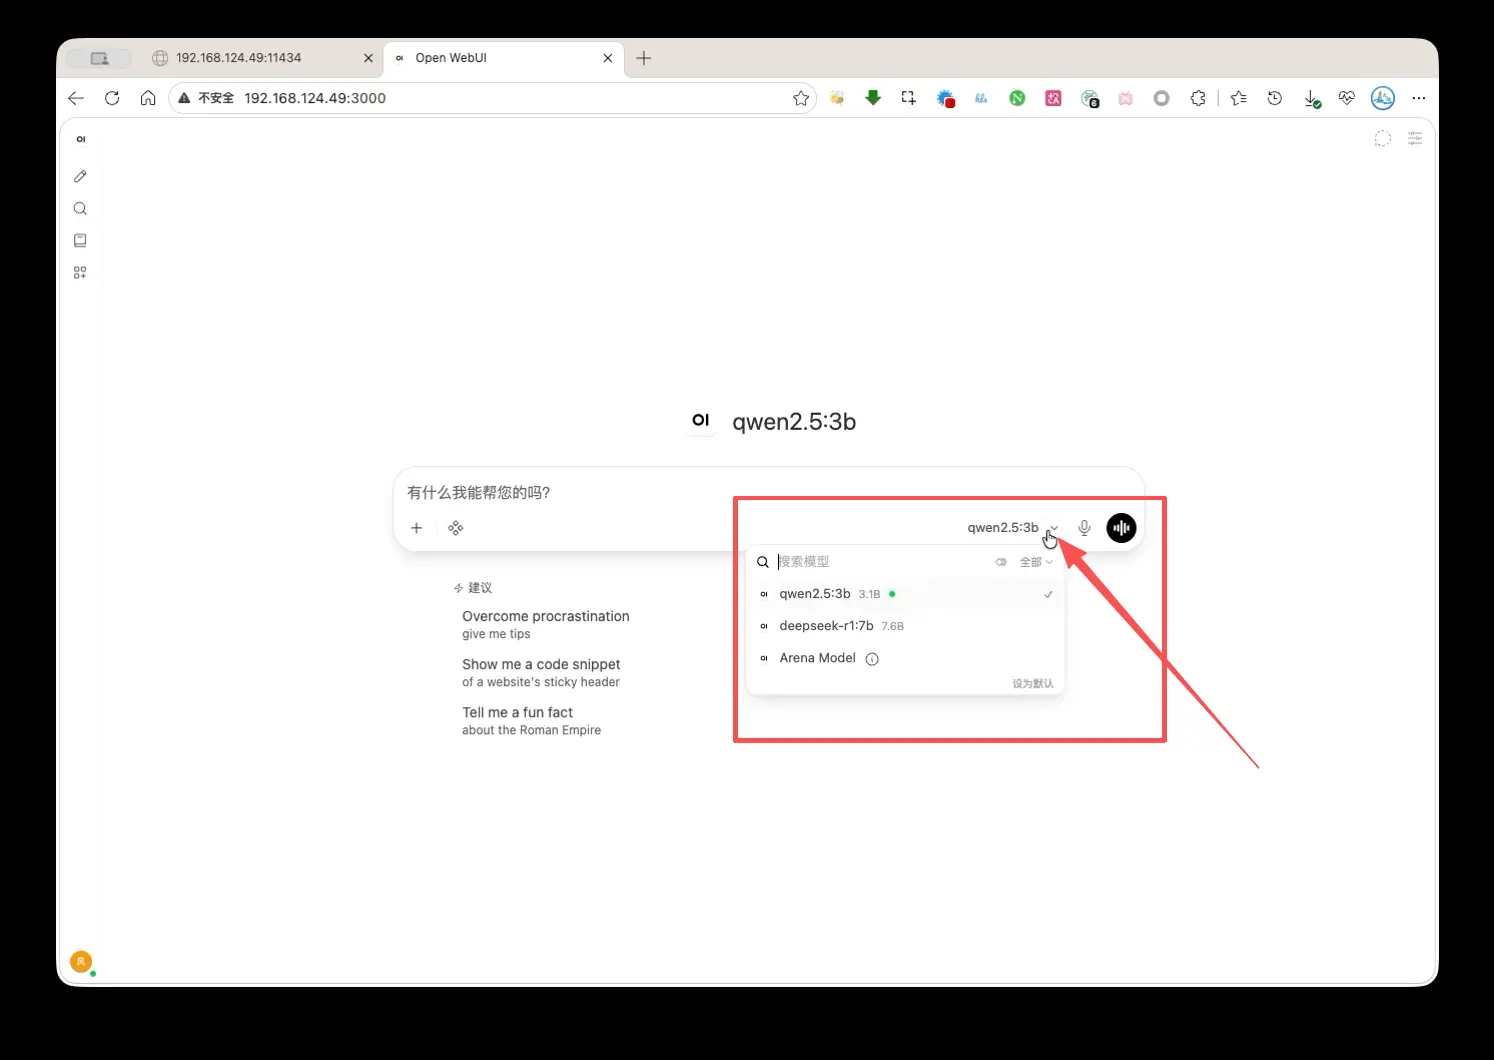Open a new browser tab
The image size is (1494, 1060).
click(644, 58)
